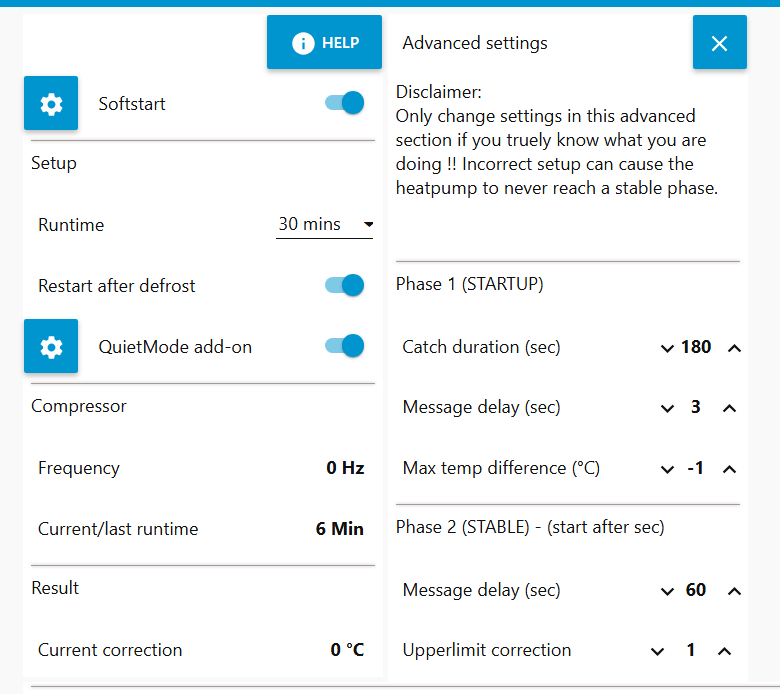Increase Phase 1 Message delay value
780x694 pixels.
[x=729, y=408]
